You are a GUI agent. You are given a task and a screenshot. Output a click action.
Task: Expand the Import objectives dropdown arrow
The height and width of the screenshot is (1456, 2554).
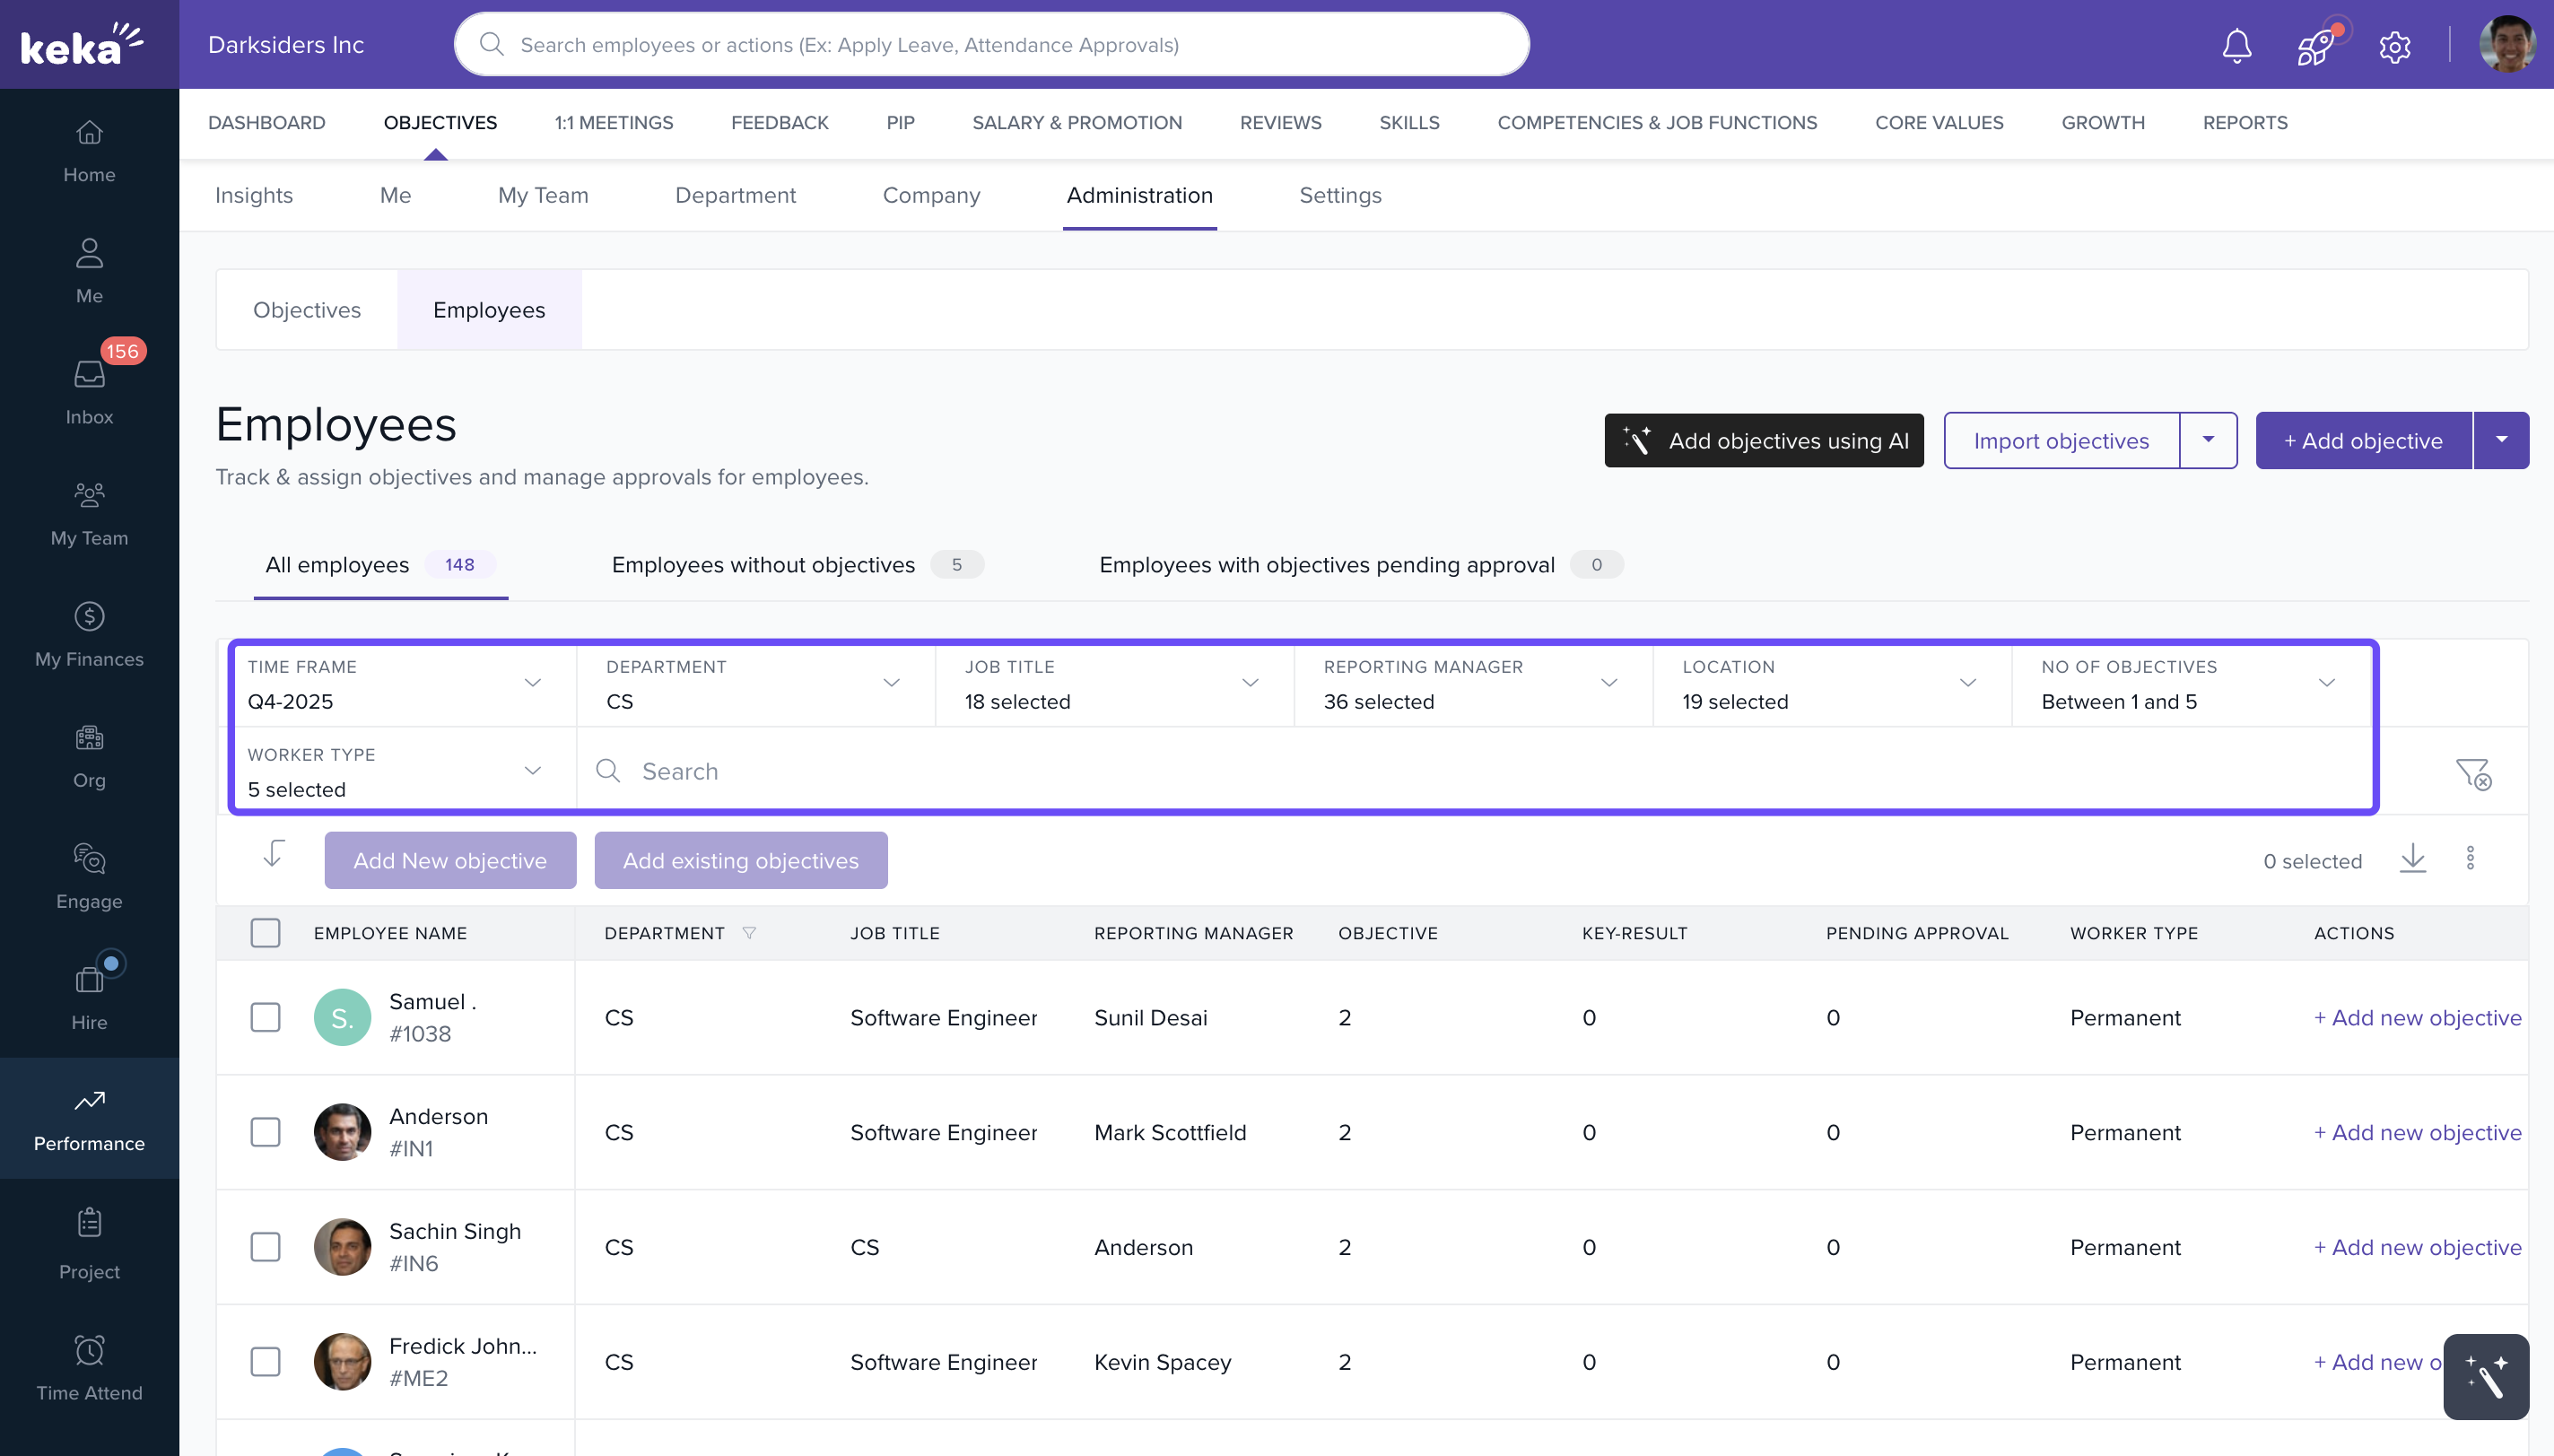(2208, 440)
